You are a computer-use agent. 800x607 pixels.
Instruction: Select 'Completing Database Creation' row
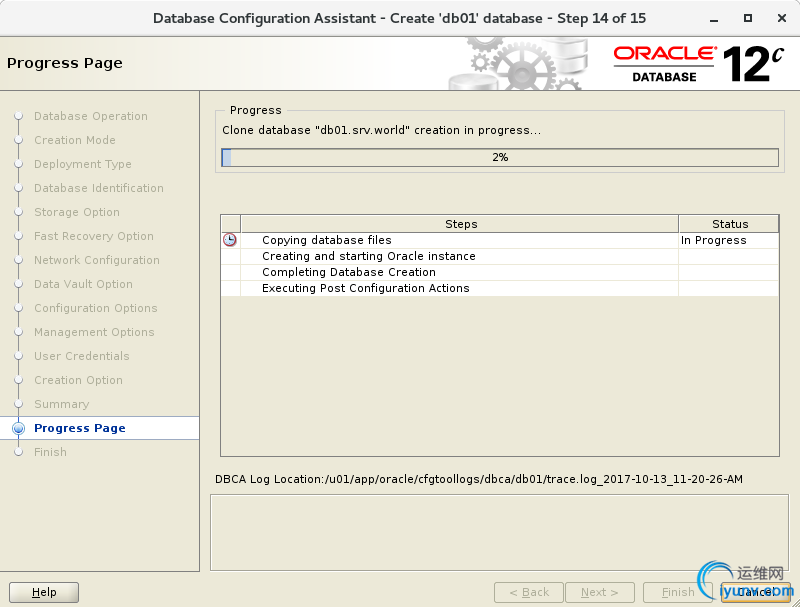point(500,272)
